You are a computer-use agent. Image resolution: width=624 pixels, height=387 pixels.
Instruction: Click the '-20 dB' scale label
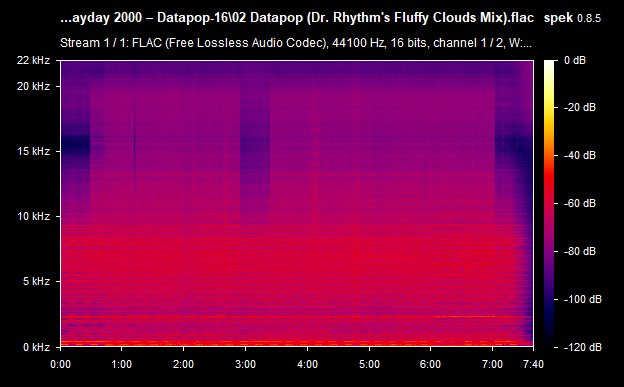tap(580, 107)
